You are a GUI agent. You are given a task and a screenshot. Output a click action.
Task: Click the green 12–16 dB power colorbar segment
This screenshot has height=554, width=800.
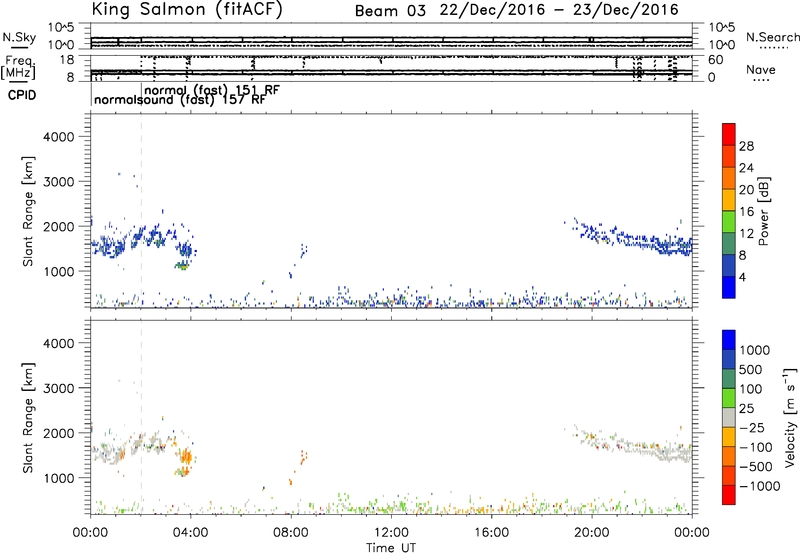(x=729, y=222)
